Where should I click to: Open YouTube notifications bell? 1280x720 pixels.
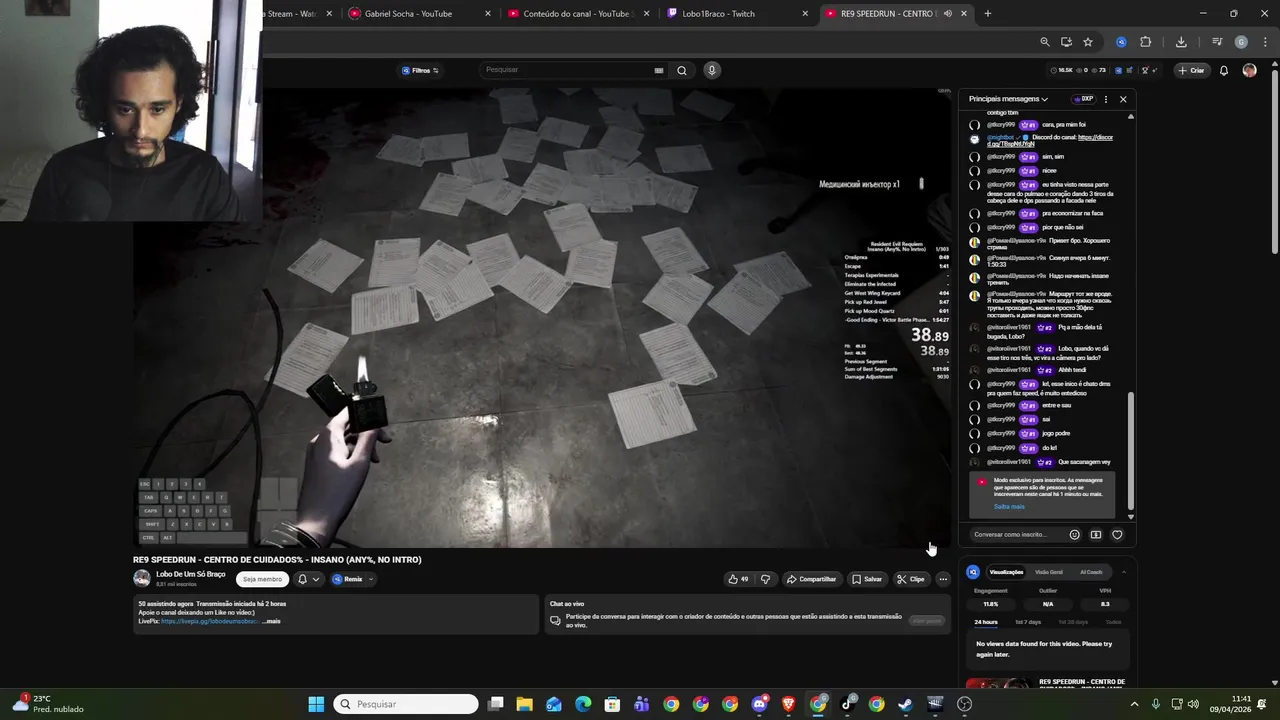(1223, 70)
